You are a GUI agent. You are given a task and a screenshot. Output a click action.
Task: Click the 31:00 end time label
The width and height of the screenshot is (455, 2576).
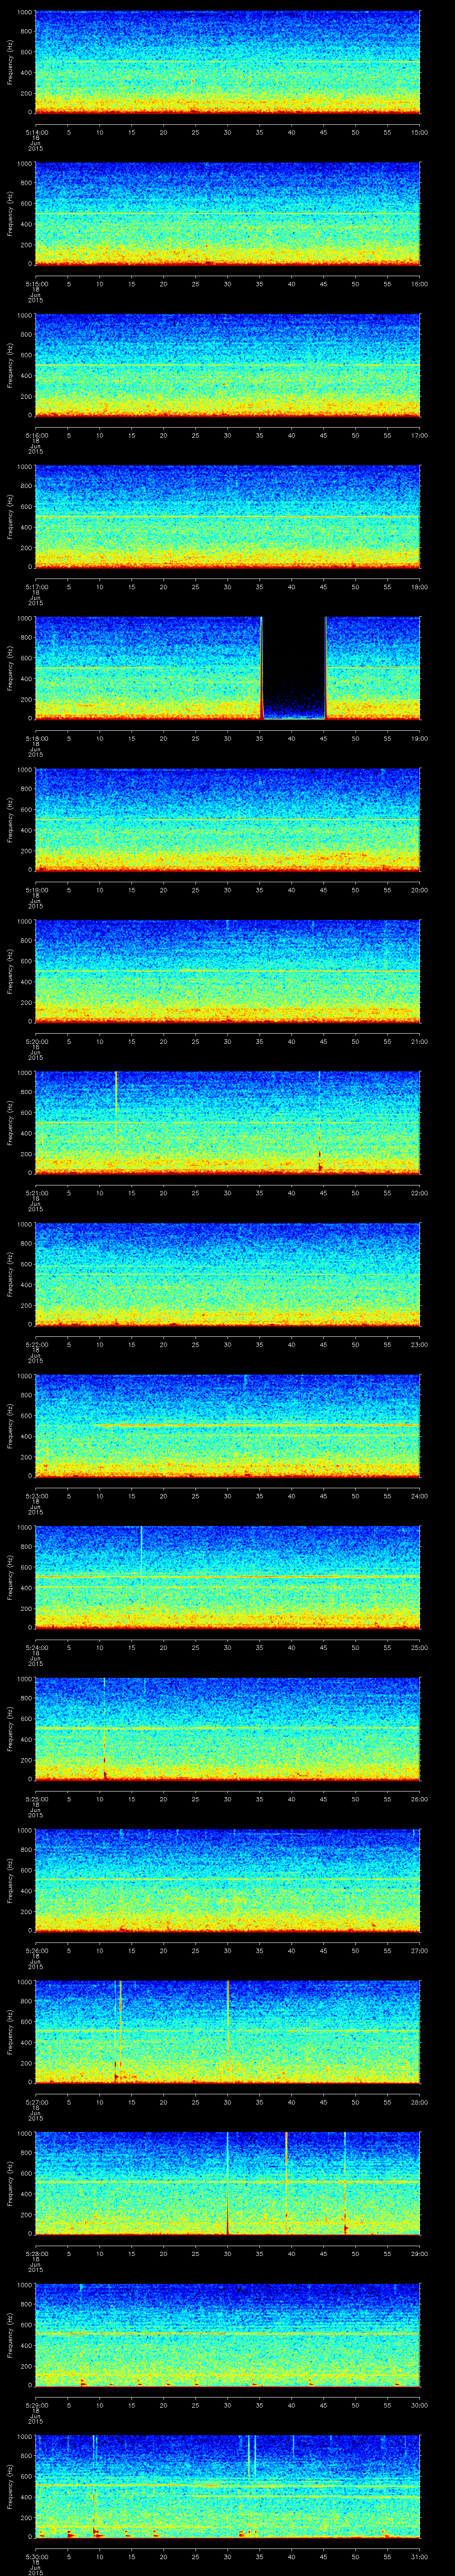419,2556
